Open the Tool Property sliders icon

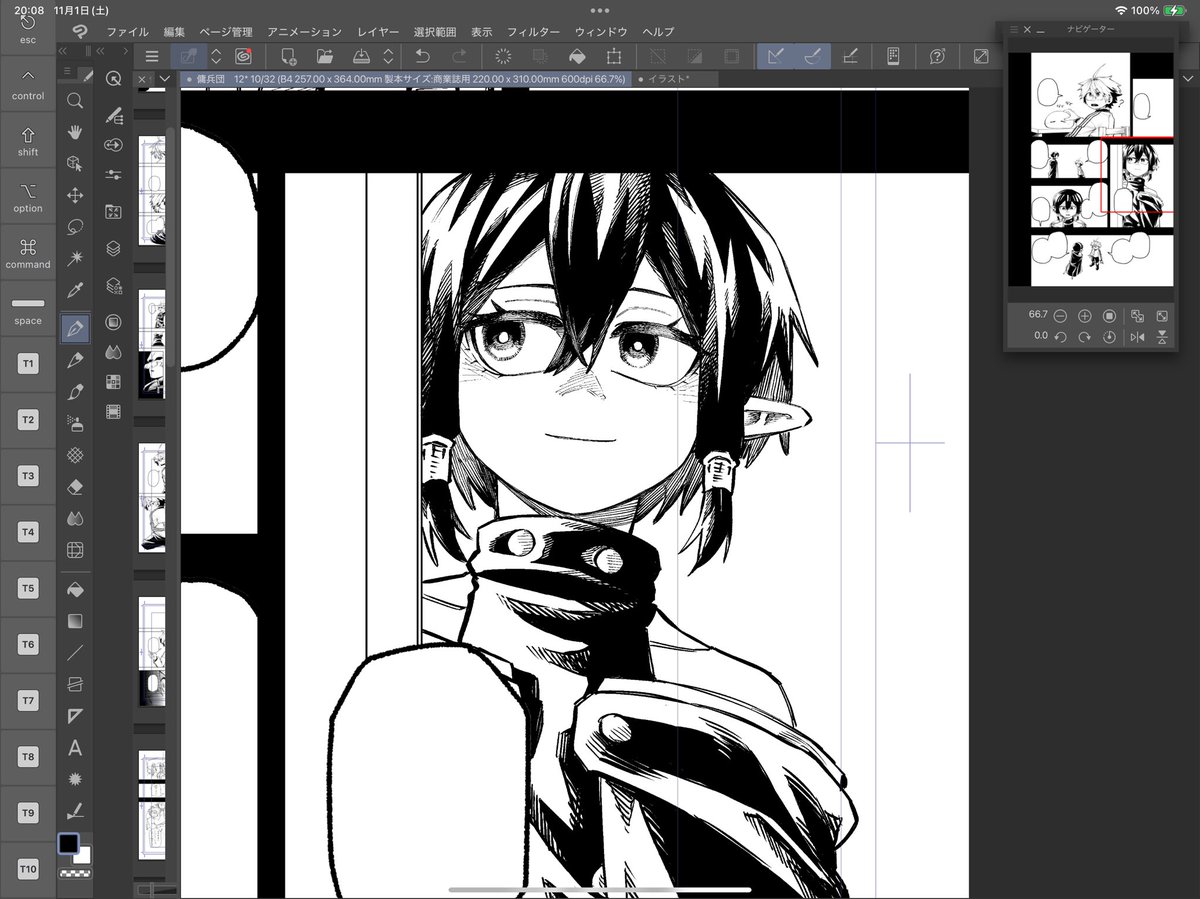click(113, 176)
